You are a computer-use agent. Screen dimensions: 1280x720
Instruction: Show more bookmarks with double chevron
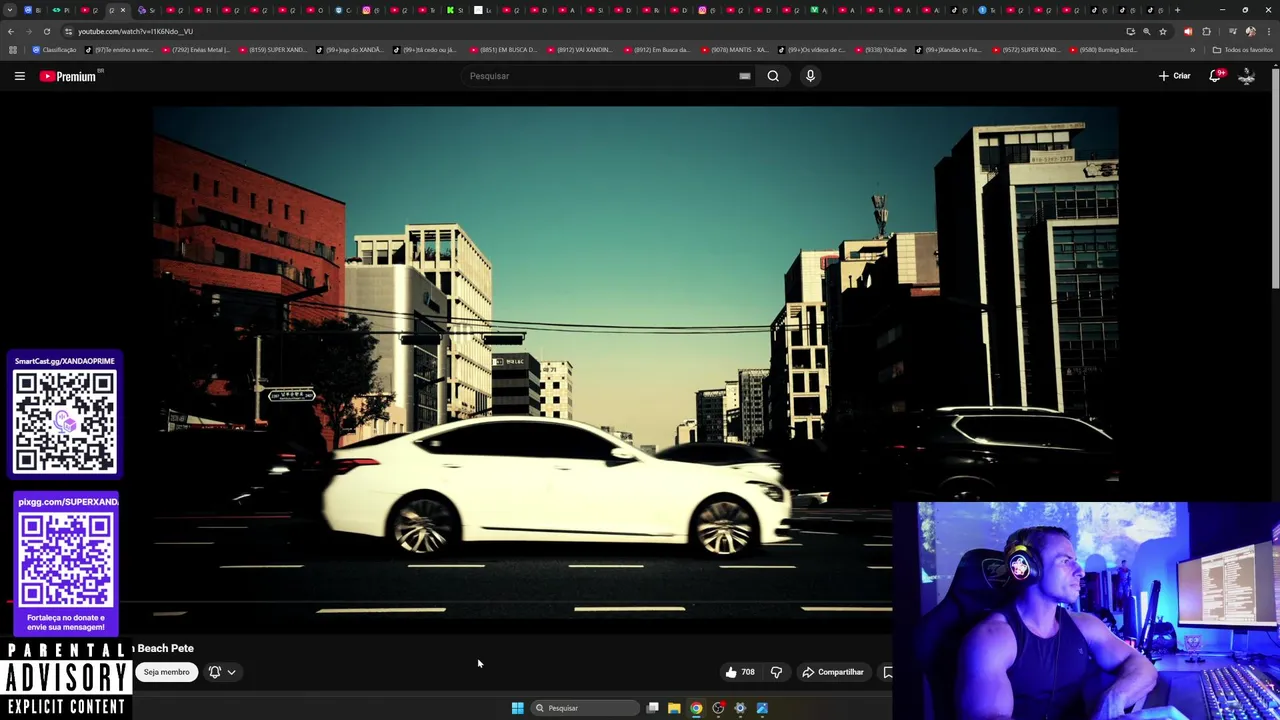coord(1192,50)
